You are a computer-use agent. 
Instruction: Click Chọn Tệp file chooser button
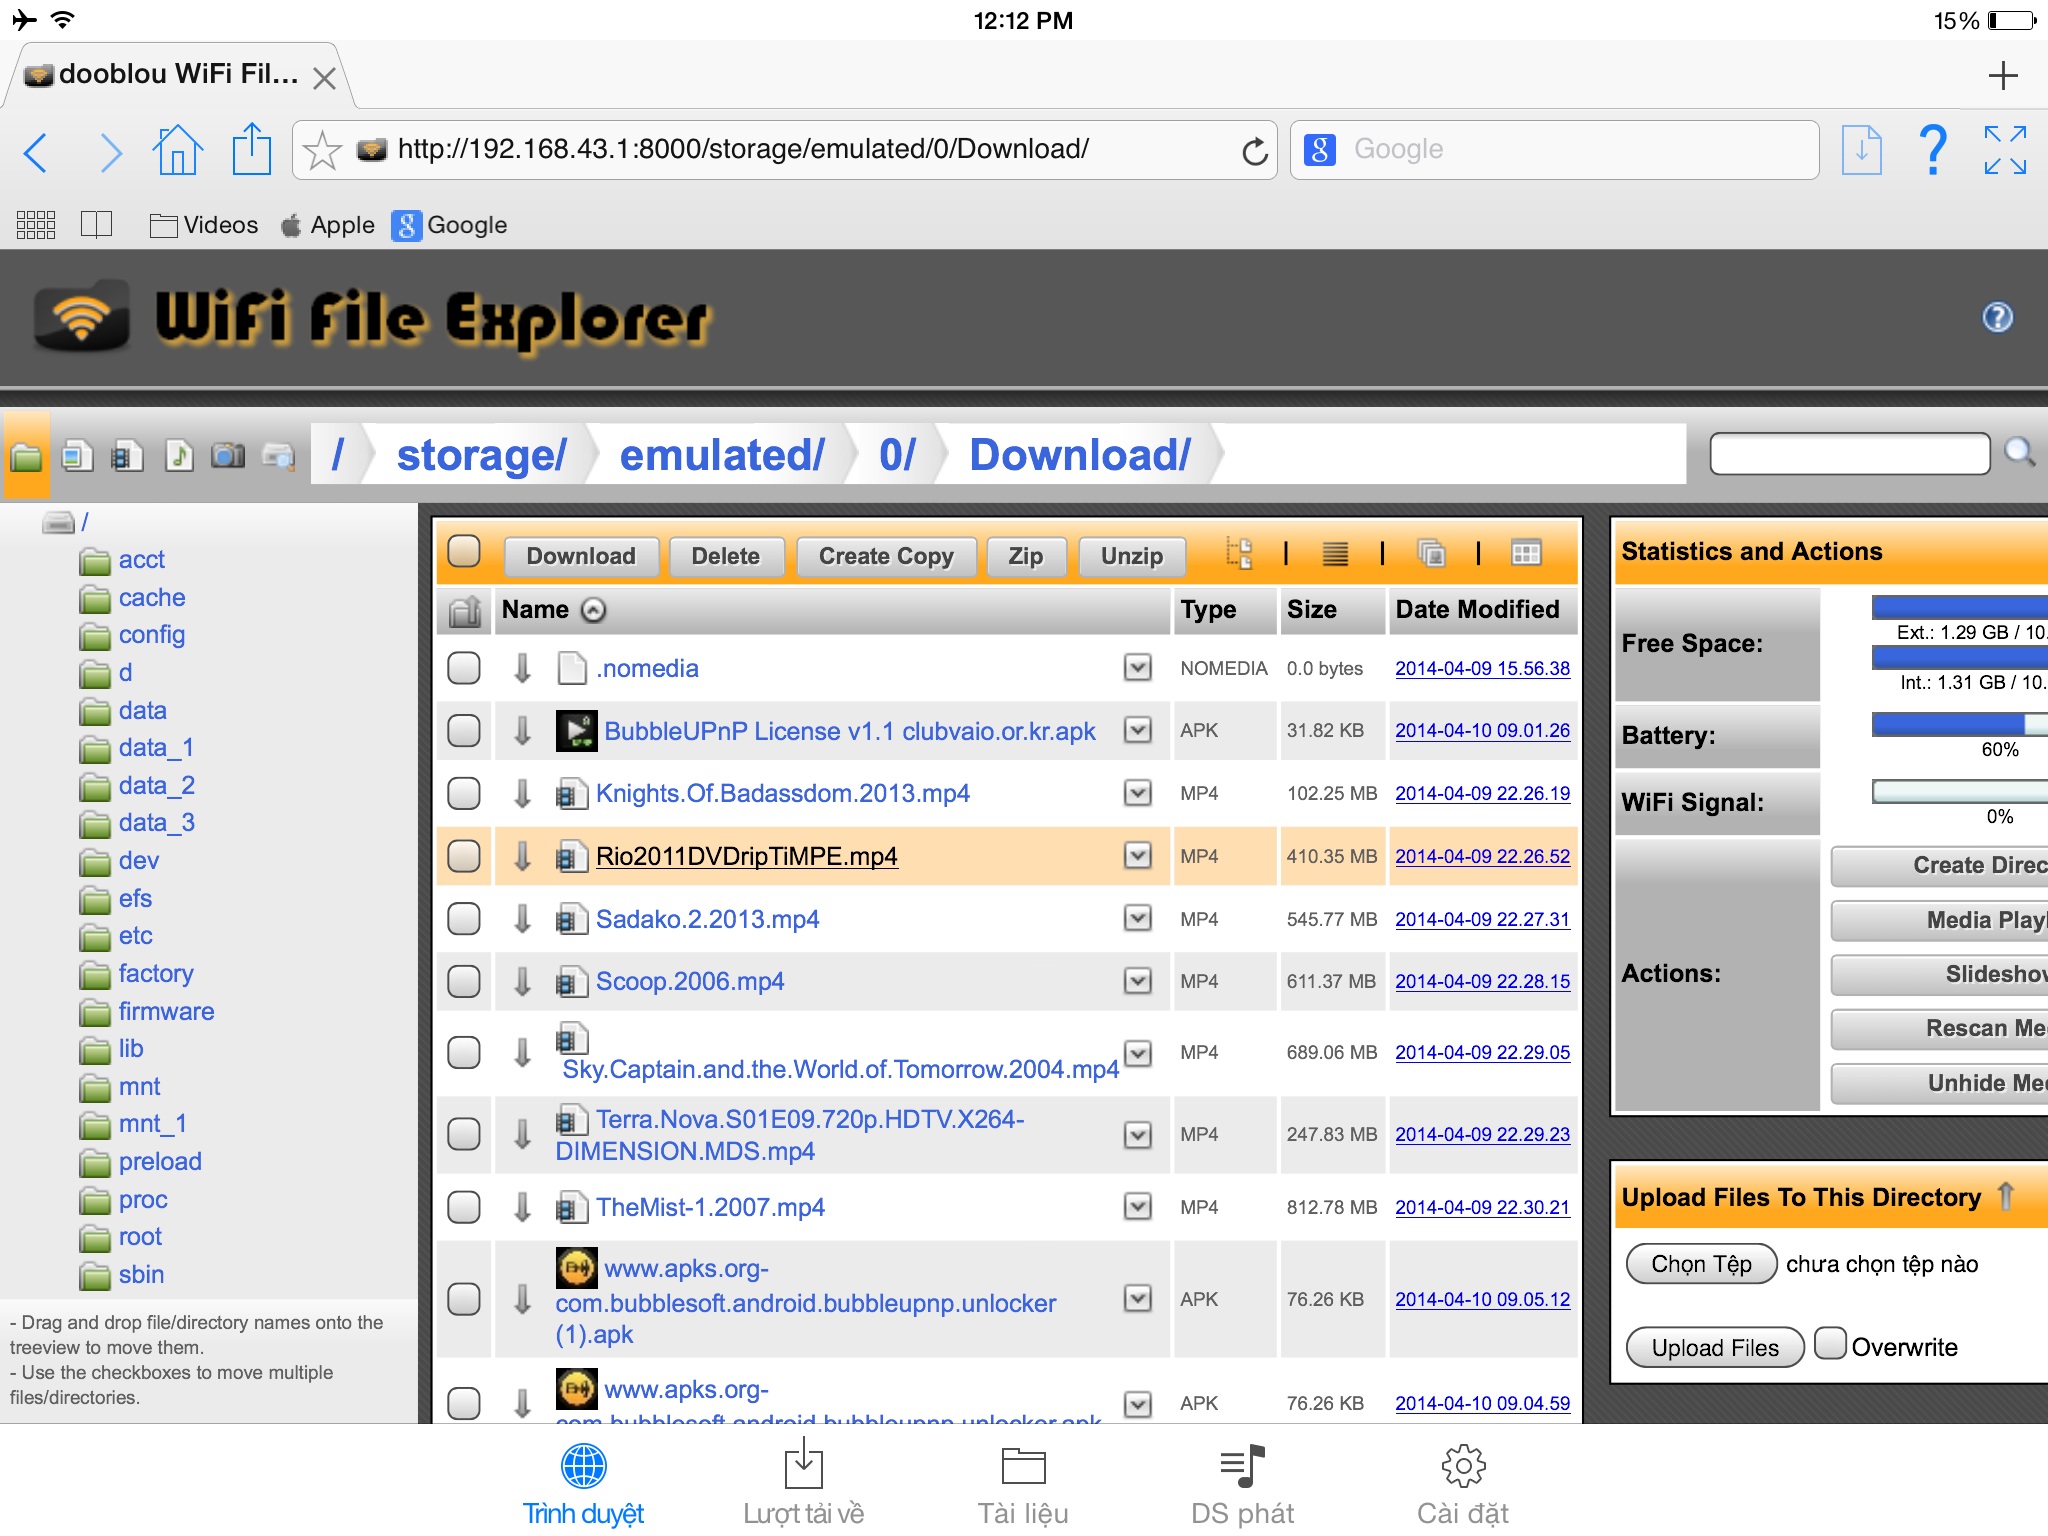[1701, 1264]
